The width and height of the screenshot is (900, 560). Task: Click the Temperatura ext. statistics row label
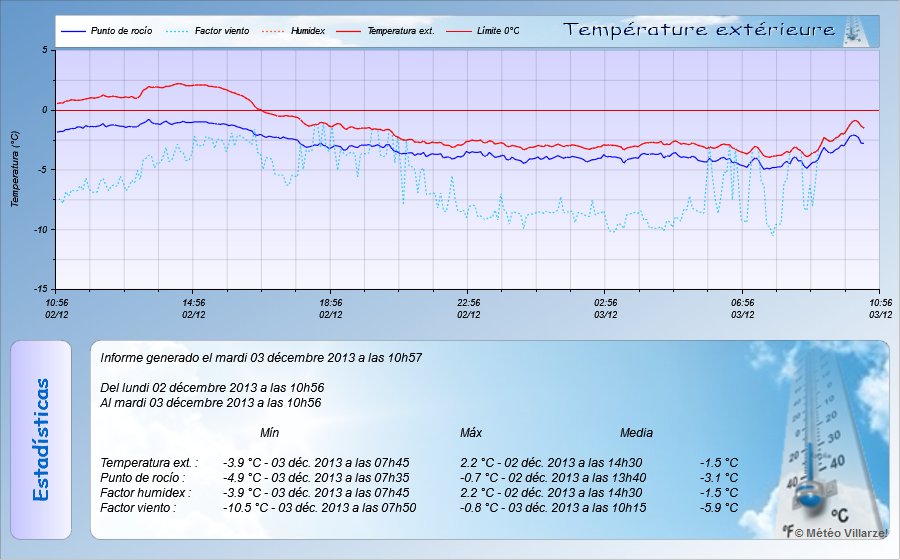pyautogui.click(x=149, y=463)
